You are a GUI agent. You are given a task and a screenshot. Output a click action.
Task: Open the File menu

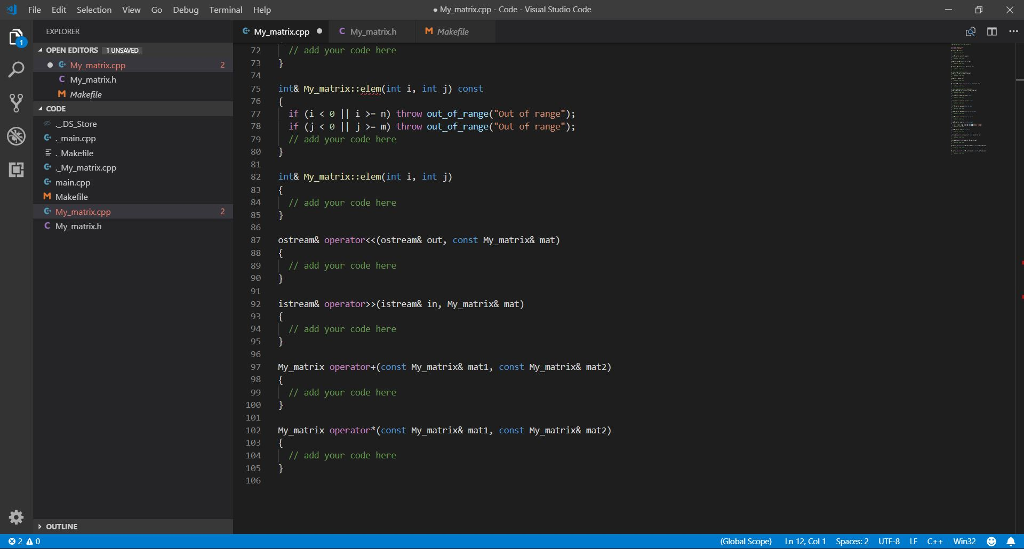click(x=35, y=10)
